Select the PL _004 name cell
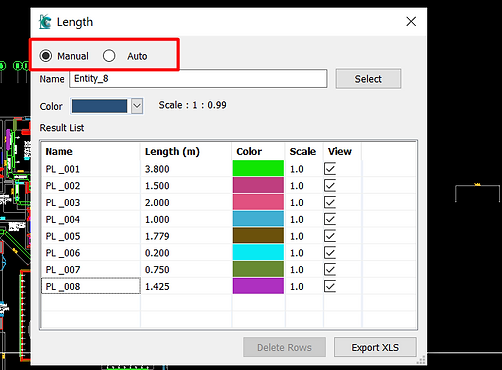This screenshot has width=502, height=370. [x=91, y=219]
